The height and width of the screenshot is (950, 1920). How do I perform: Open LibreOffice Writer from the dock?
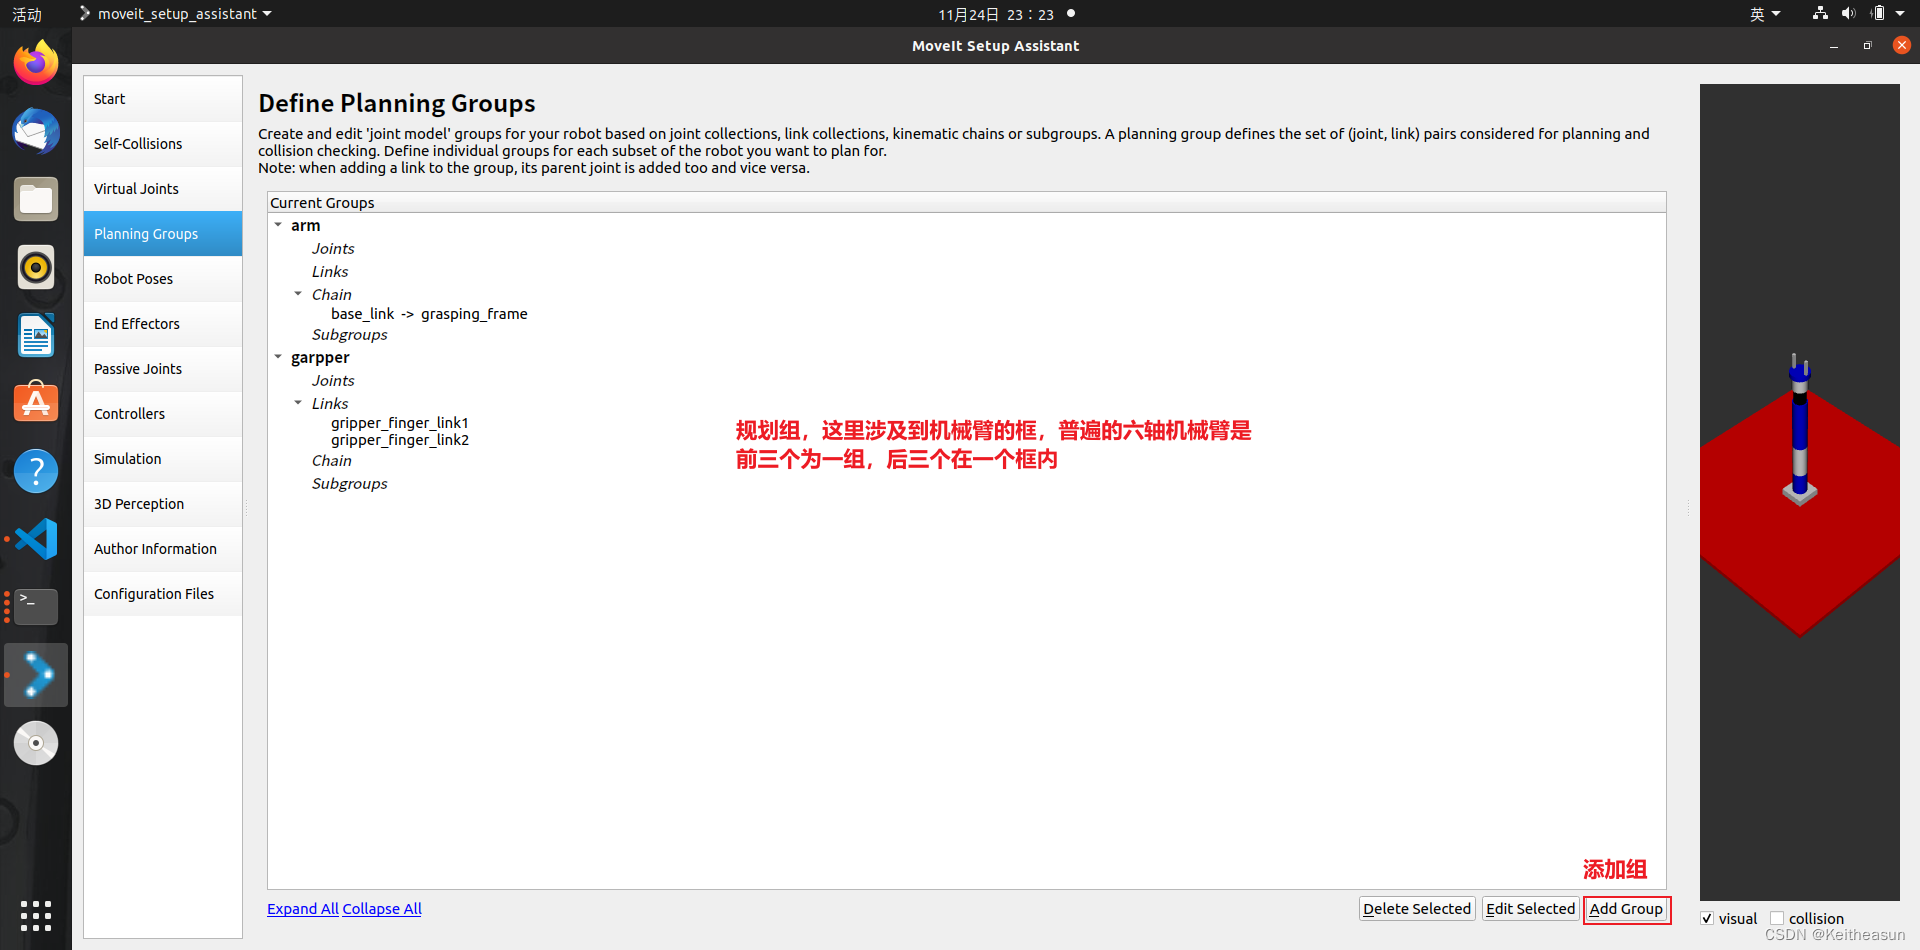(x=36, y=335)
